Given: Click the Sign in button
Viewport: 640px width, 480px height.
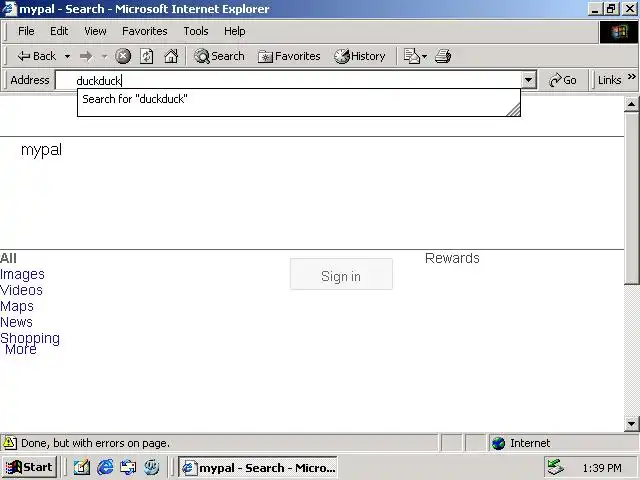Looking at the screenshot, I should [x=341, y=274].
